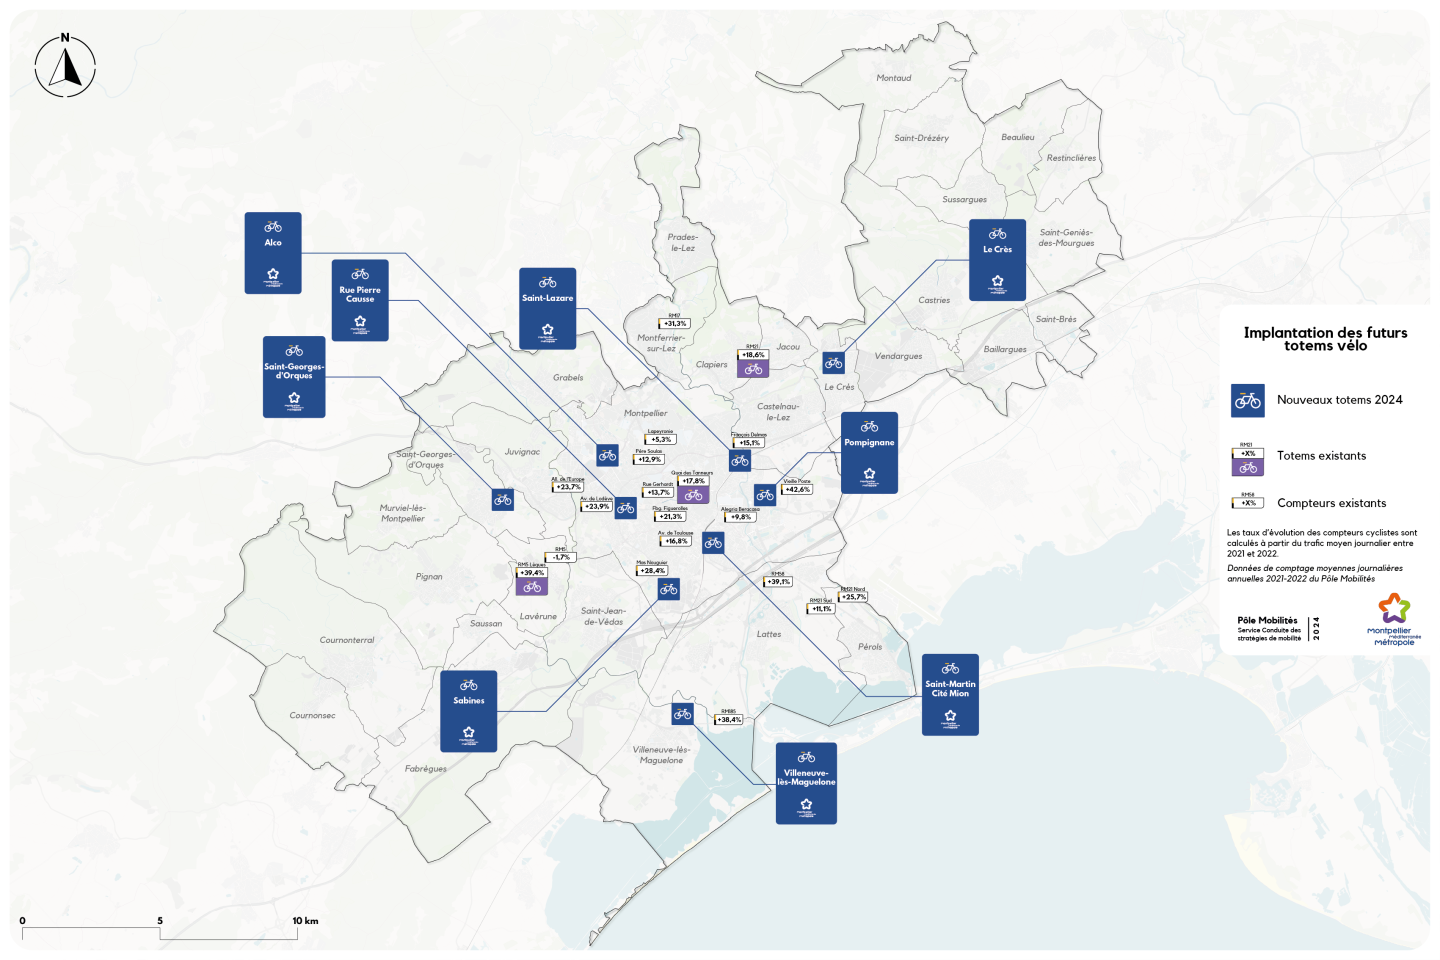Click the blue bike marker under François Delmas +15,1%
The height and width of the screenshot is (960, 1440).
740,461
